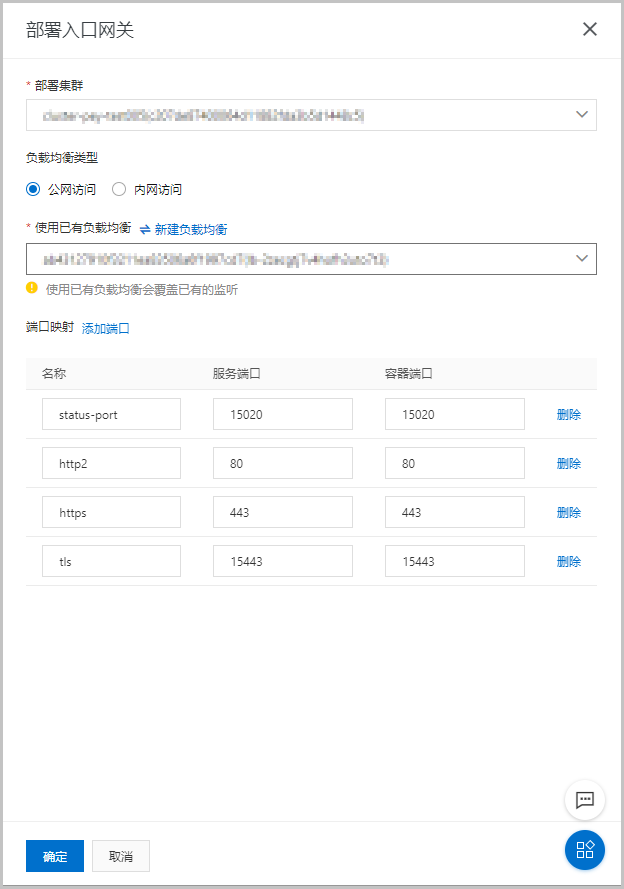Click the swap icon beside 新建负载均衡

click(x=145, y=230)
